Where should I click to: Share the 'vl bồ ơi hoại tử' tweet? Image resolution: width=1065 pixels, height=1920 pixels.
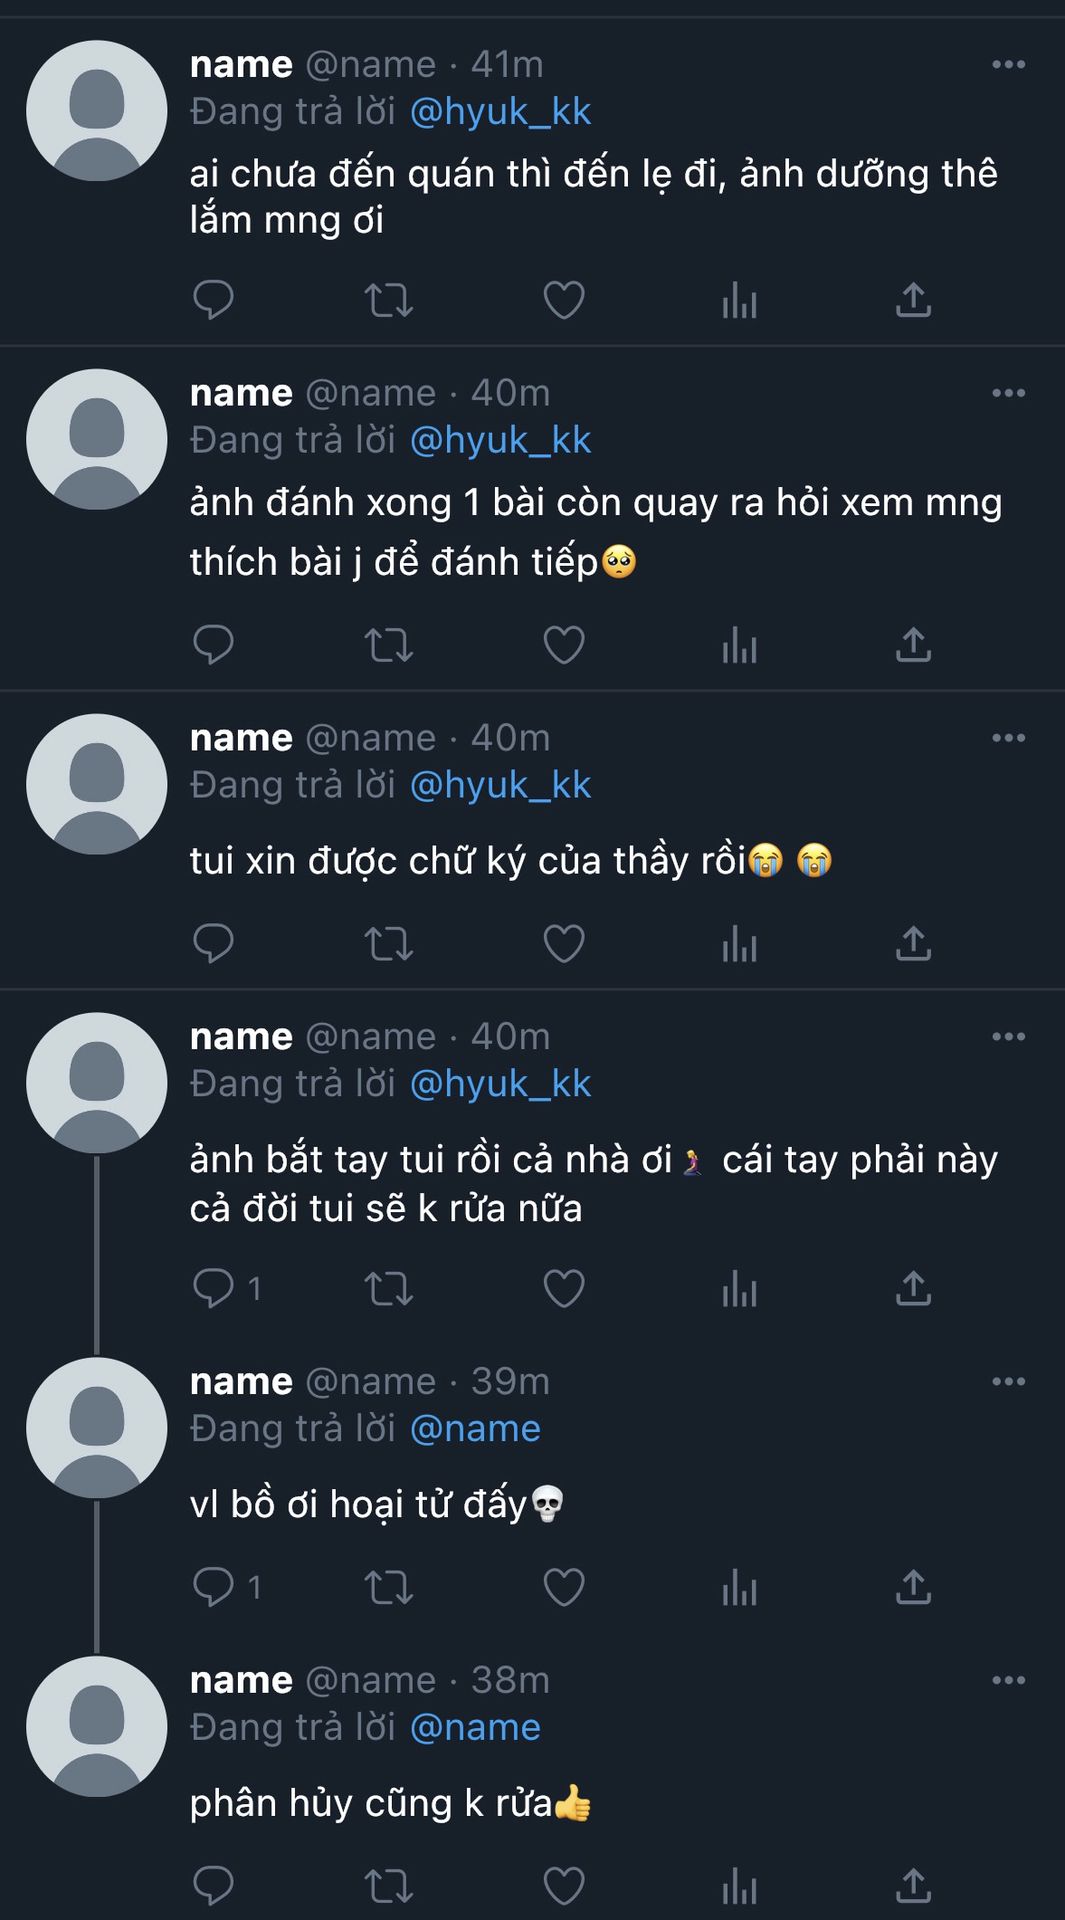tap(913, 1587)
